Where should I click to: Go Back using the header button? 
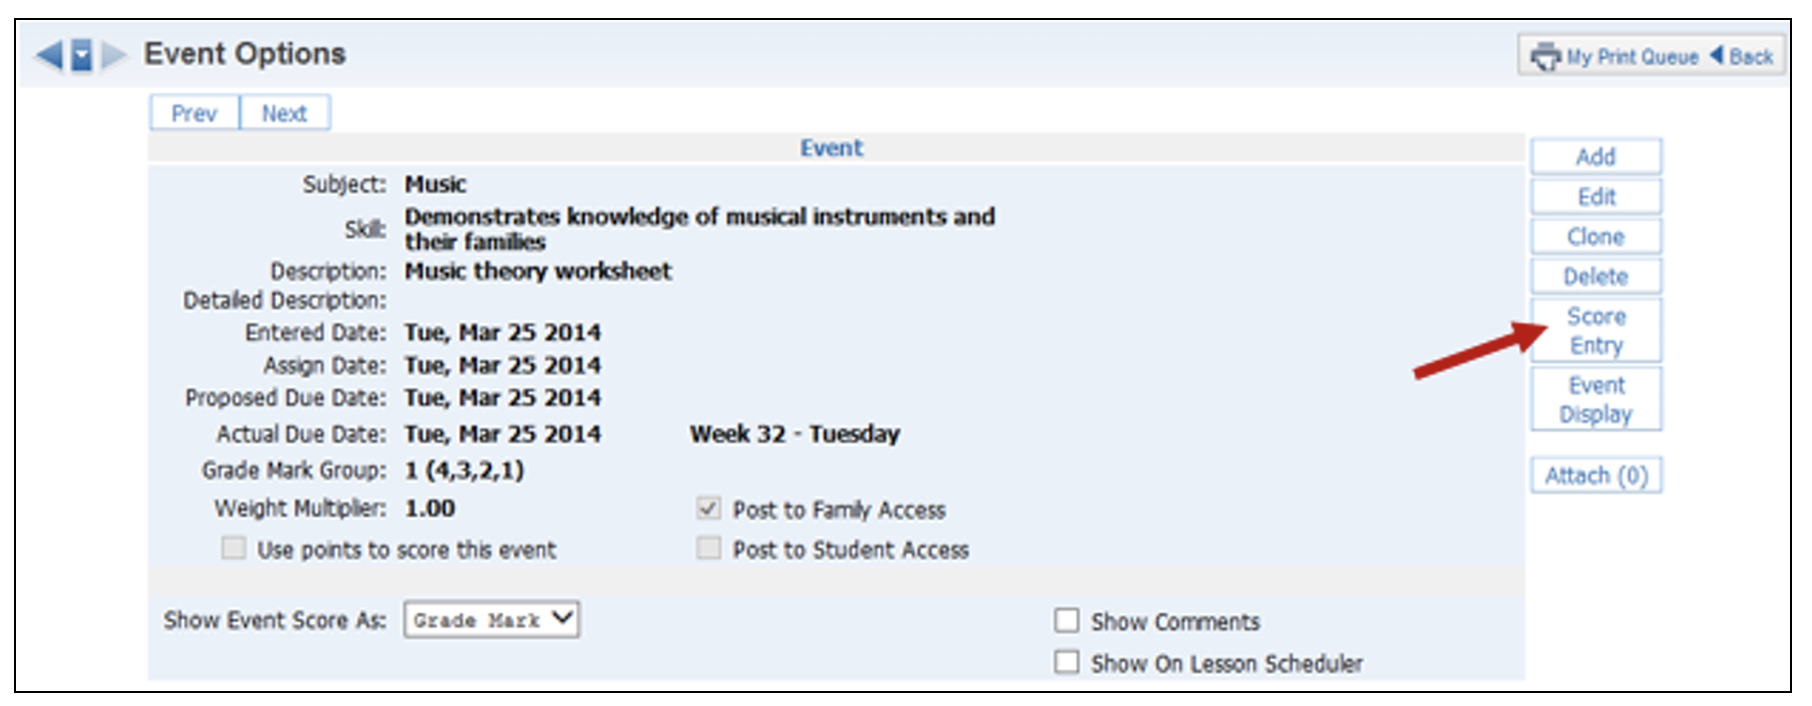1742,57
